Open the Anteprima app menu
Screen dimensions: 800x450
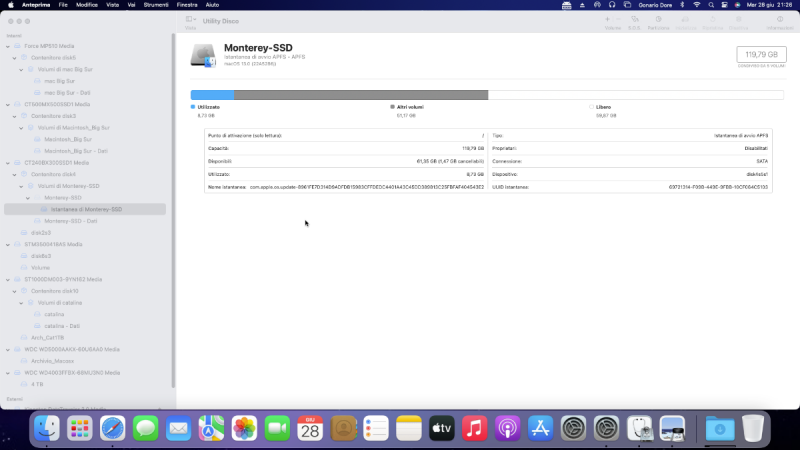click(36, 5)
